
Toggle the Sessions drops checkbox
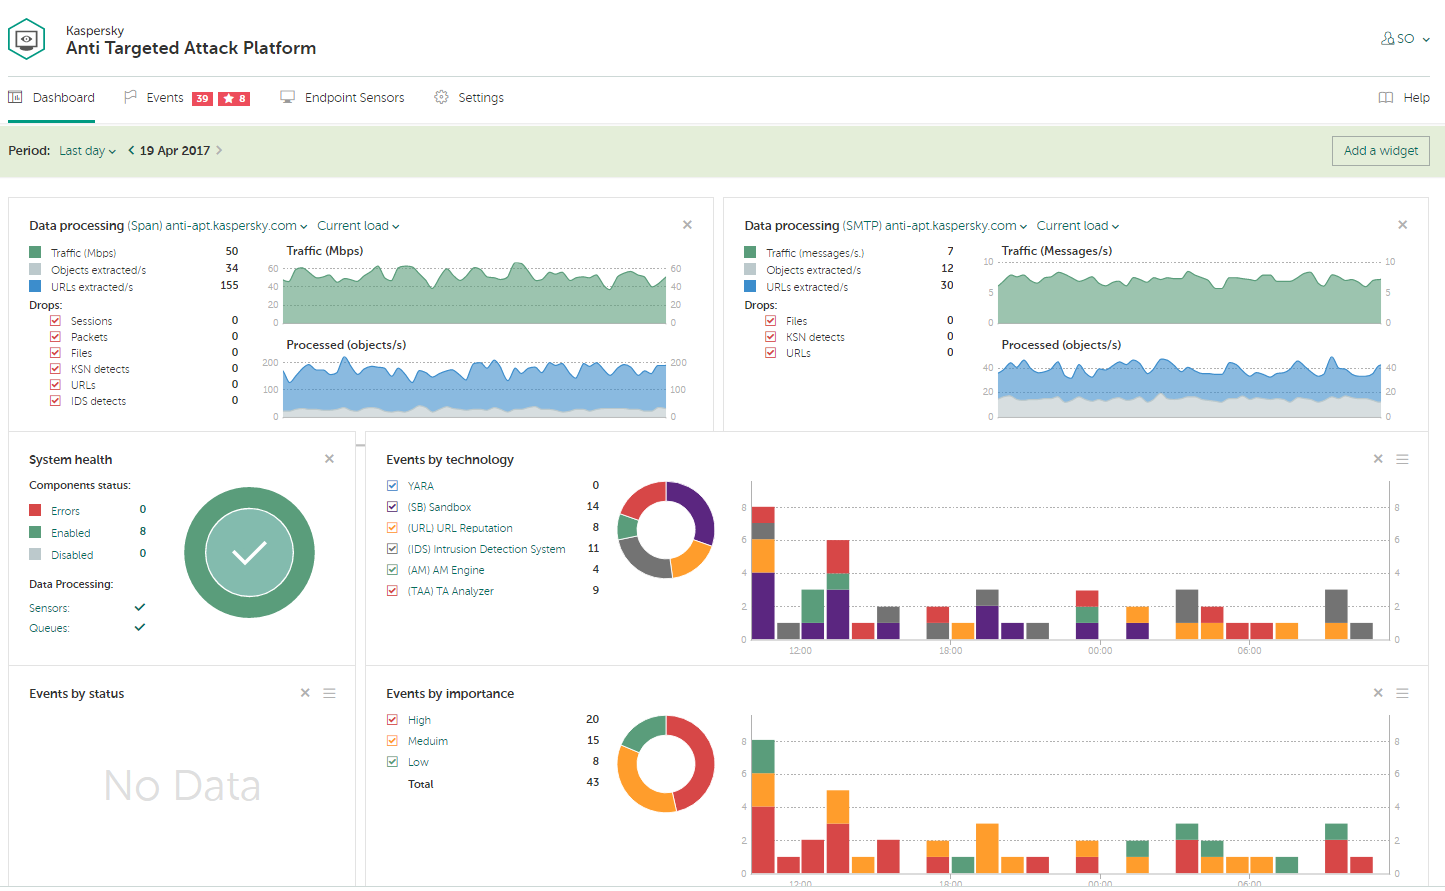coord(55,321)
